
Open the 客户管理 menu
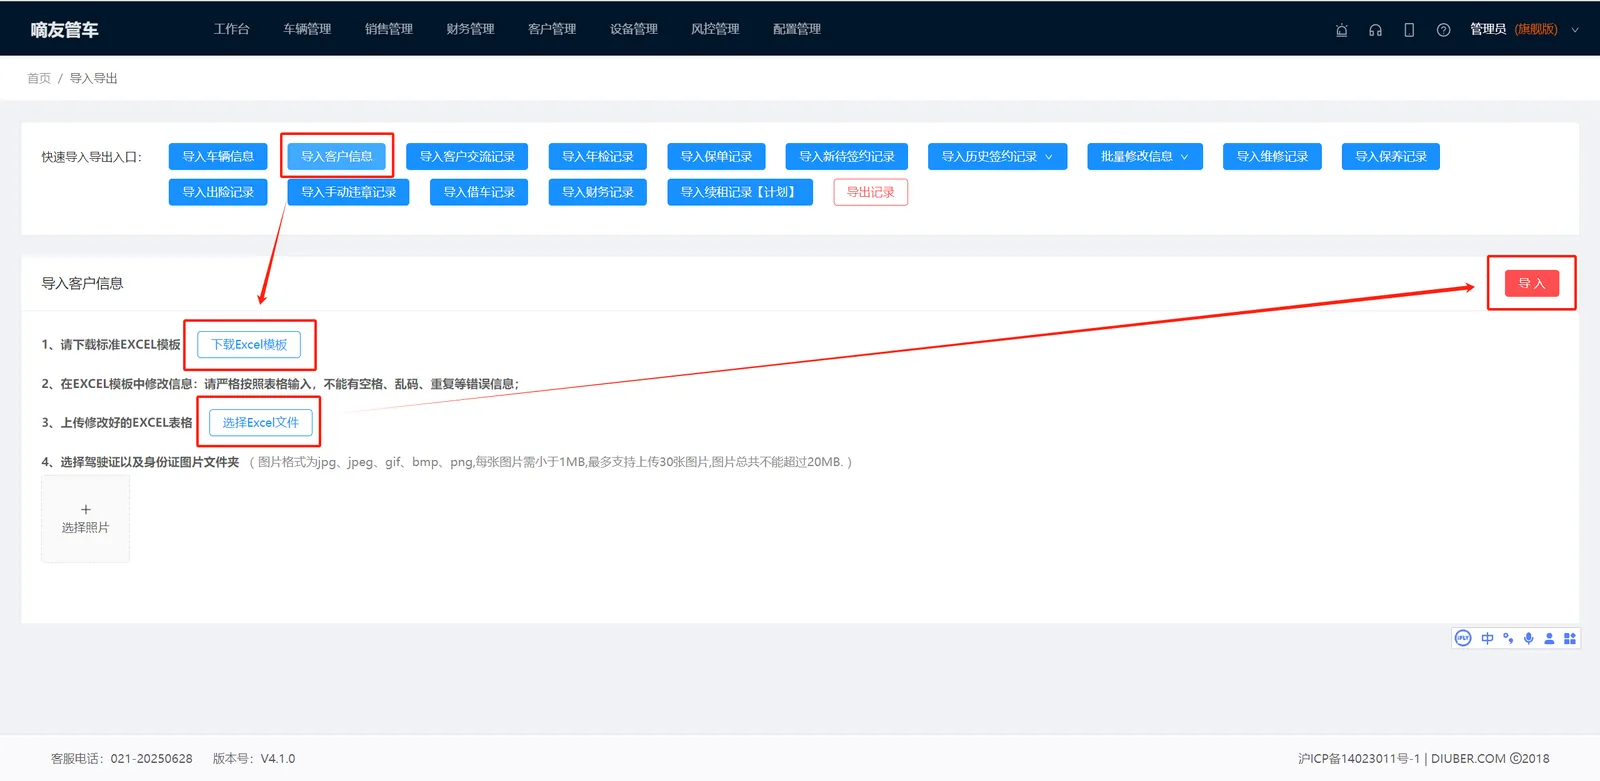[x=552, y=29]
